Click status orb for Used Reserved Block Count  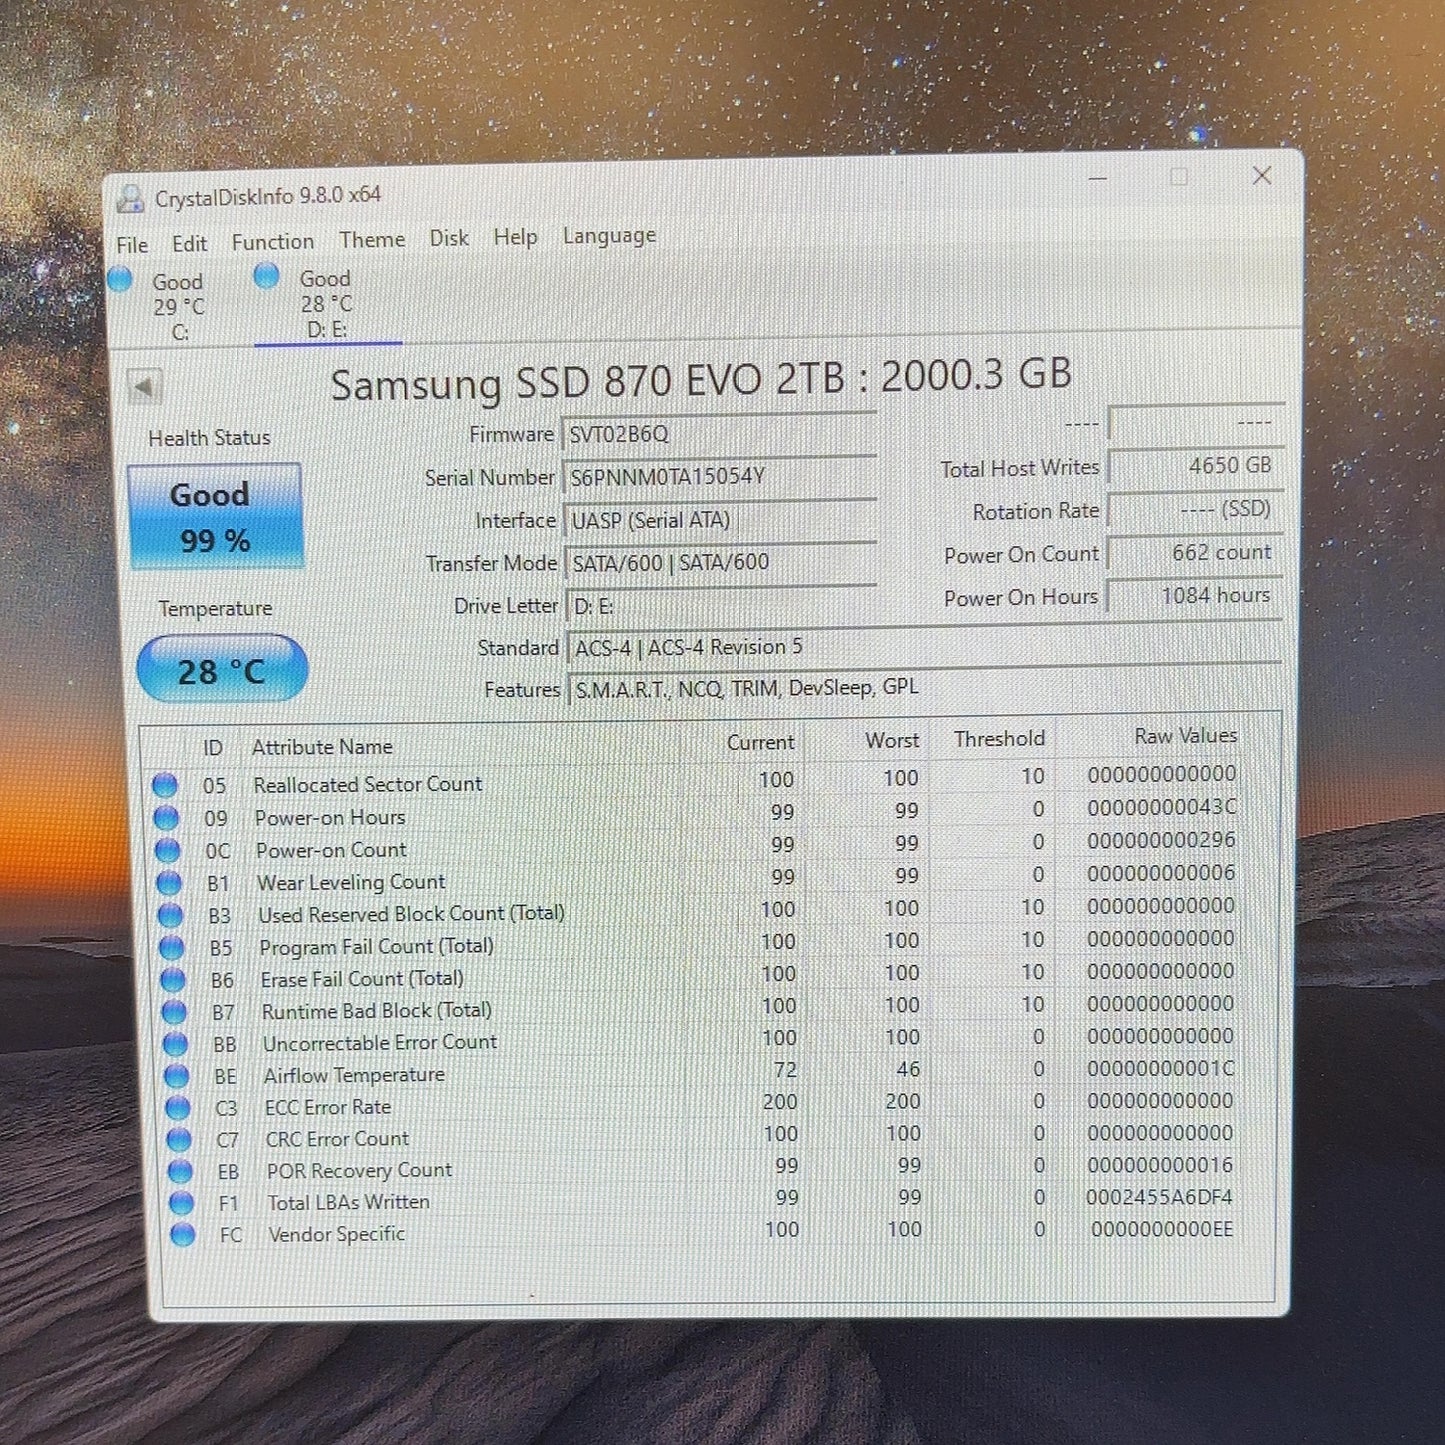(170, 916)
